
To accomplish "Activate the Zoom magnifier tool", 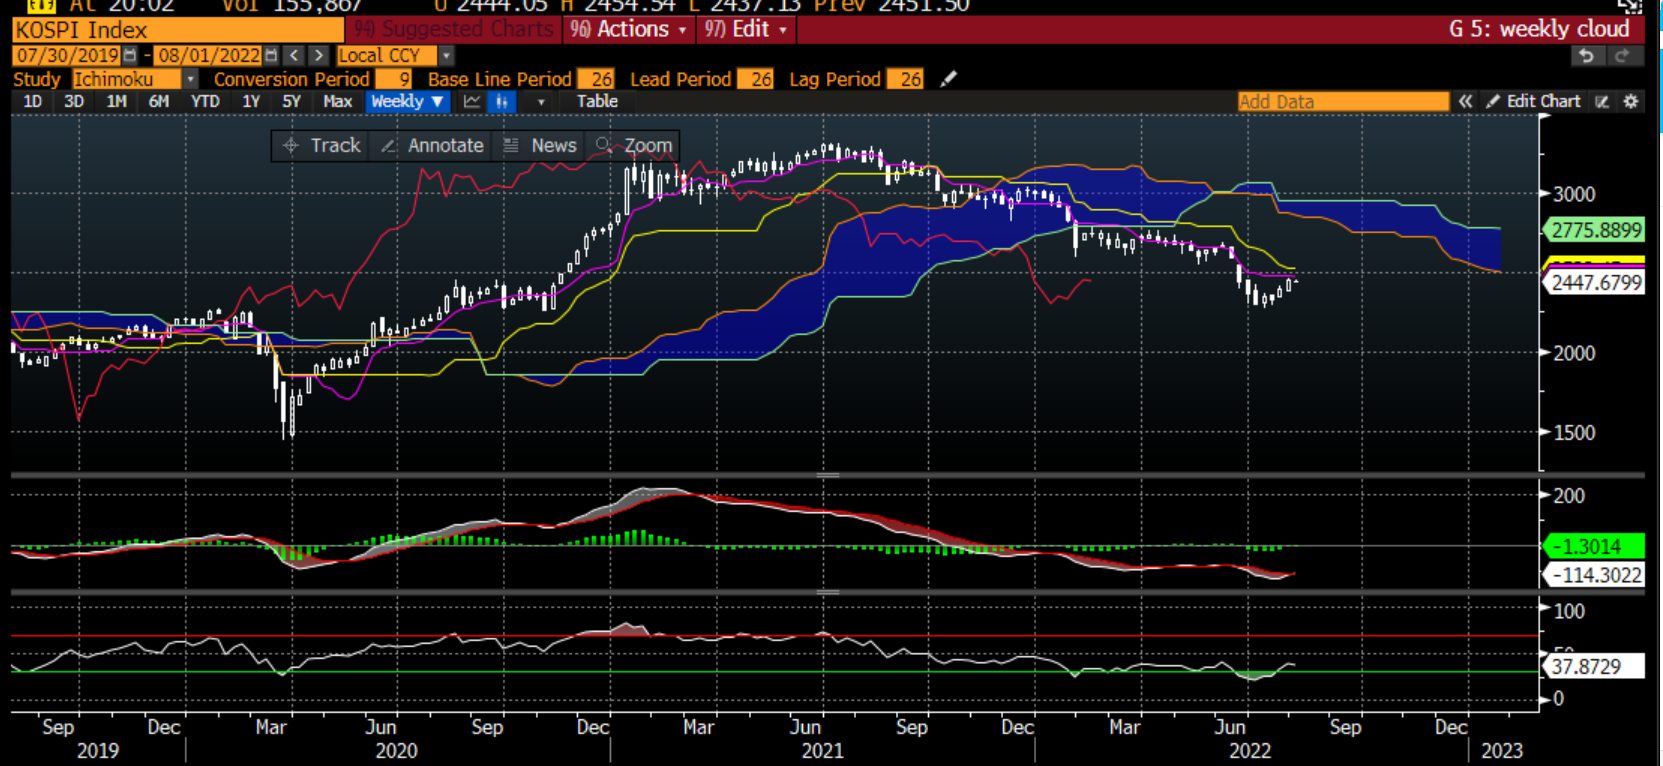I will 634,145.
